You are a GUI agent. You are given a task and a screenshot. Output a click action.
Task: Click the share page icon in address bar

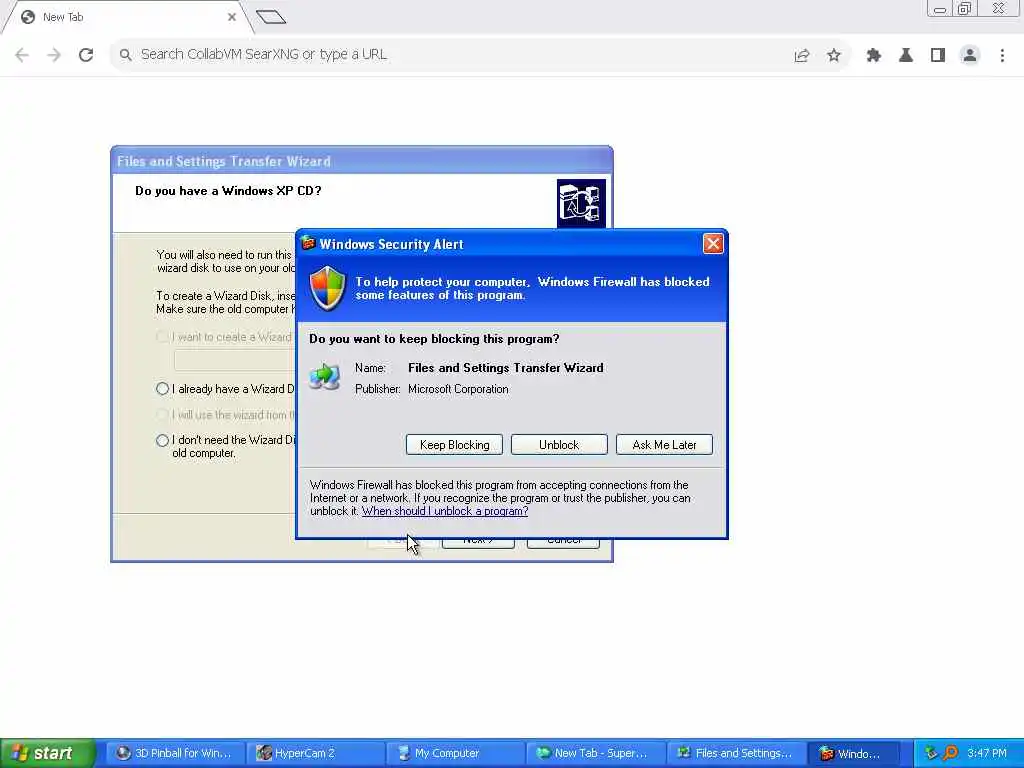tap(802, 56)
